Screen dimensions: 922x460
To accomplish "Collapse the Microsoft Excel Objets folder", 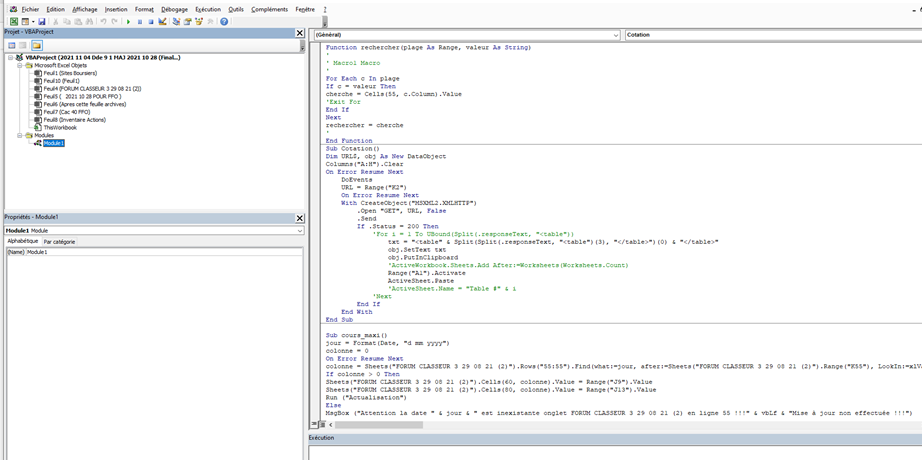I will pyautogui.click(x=19, y=65).
